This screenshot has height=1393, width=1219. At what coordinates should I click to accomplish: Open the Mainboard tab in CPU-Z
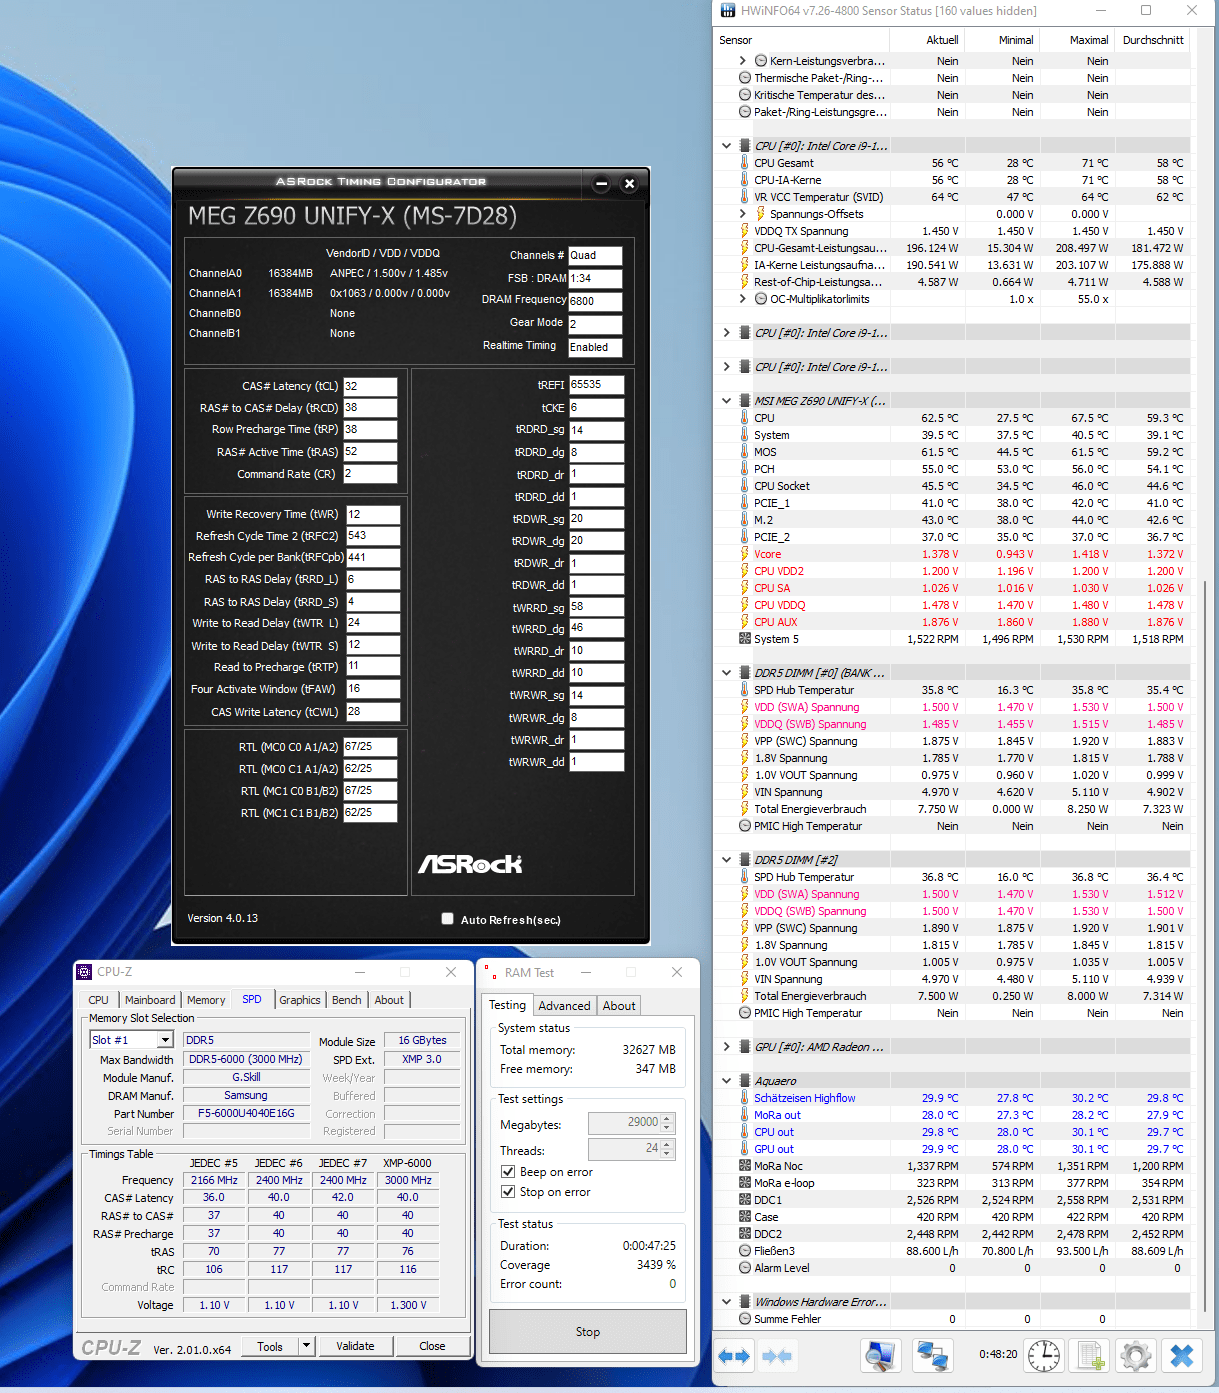click(x=150, y=1000)
